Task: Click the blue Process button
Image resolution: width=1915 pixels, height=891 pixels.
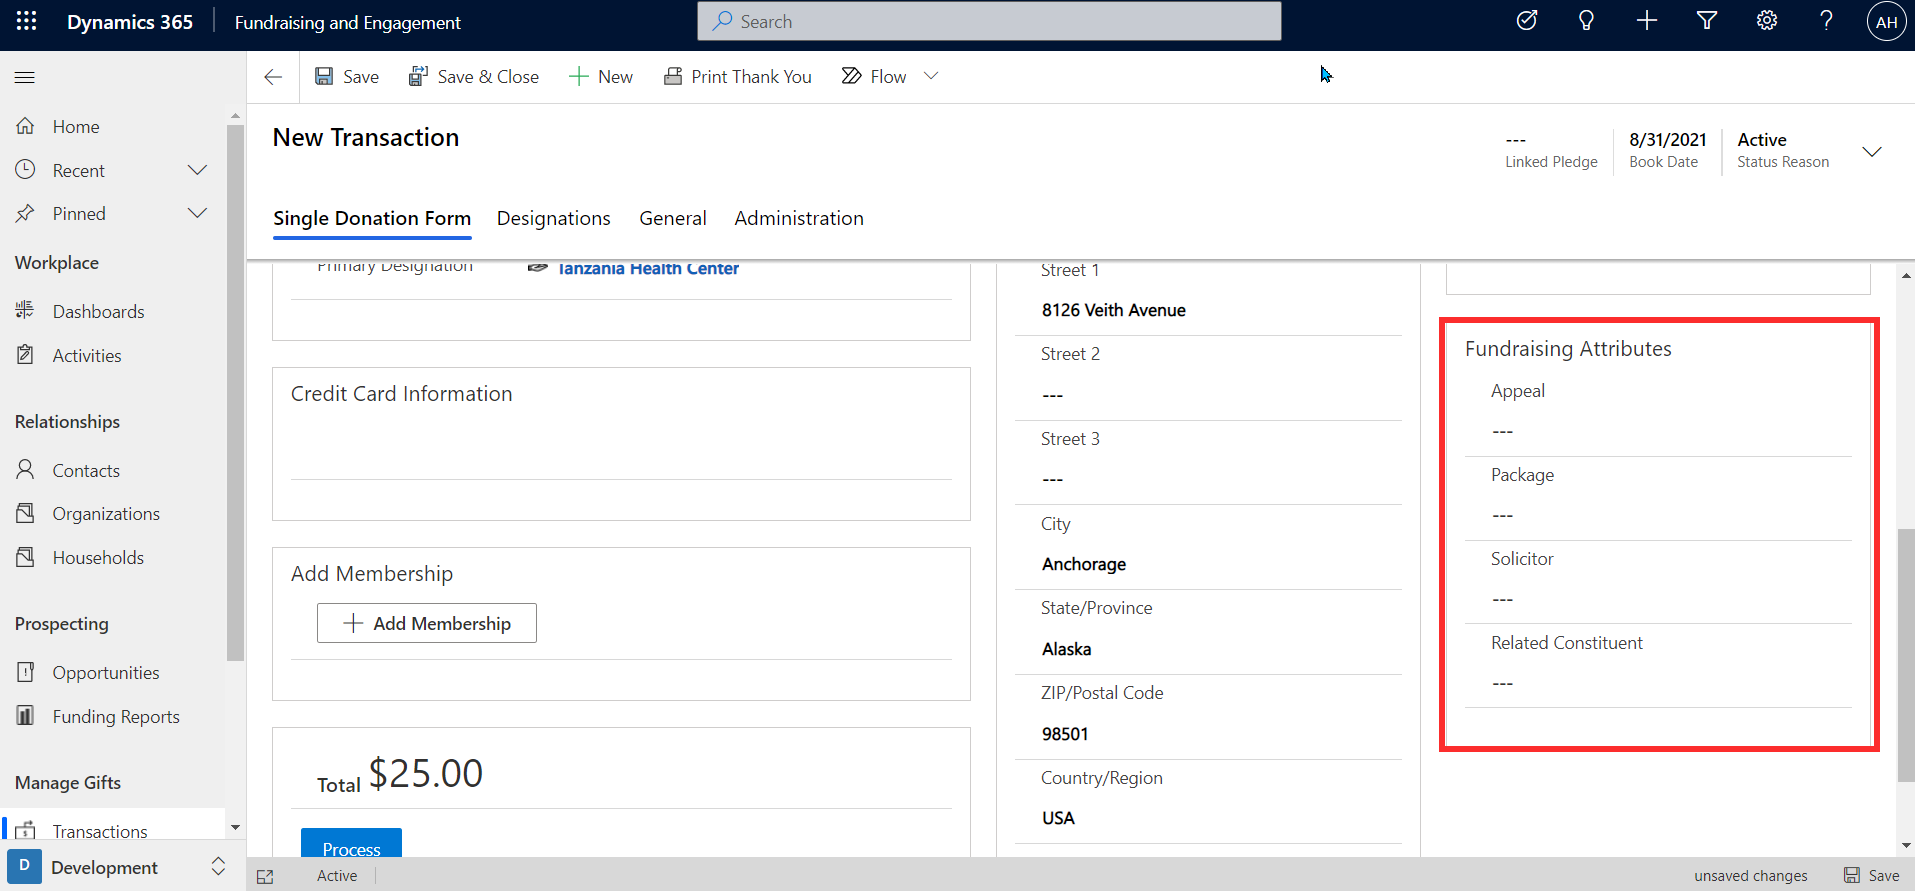Action: 351,843
